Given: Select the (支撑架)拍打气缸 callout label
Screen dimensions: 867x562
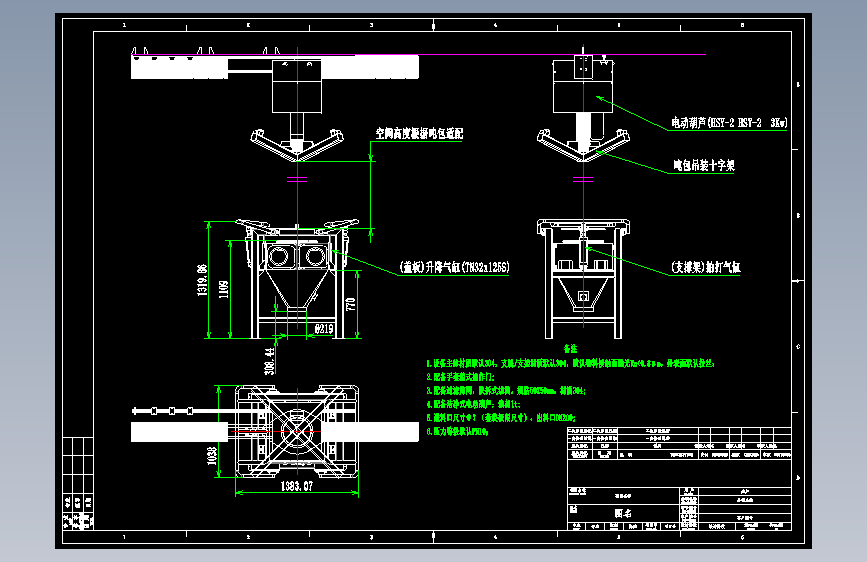Looking at the screenshot, I should click(706, 267).
